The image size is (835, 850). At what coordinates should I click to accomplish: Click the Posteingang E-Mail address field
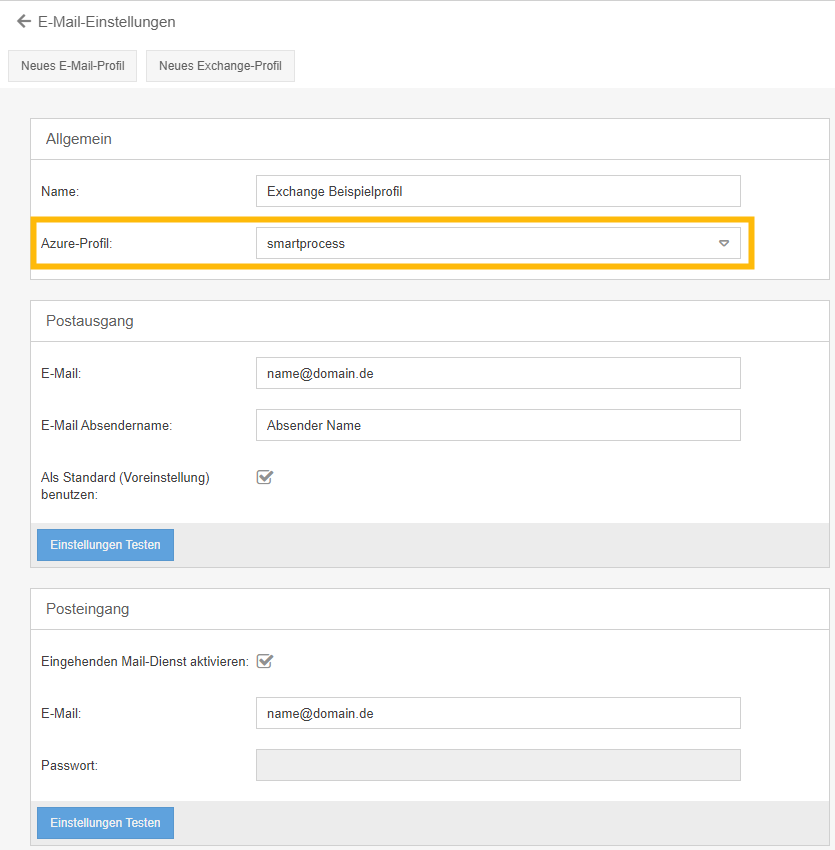[x=498, y=713]
